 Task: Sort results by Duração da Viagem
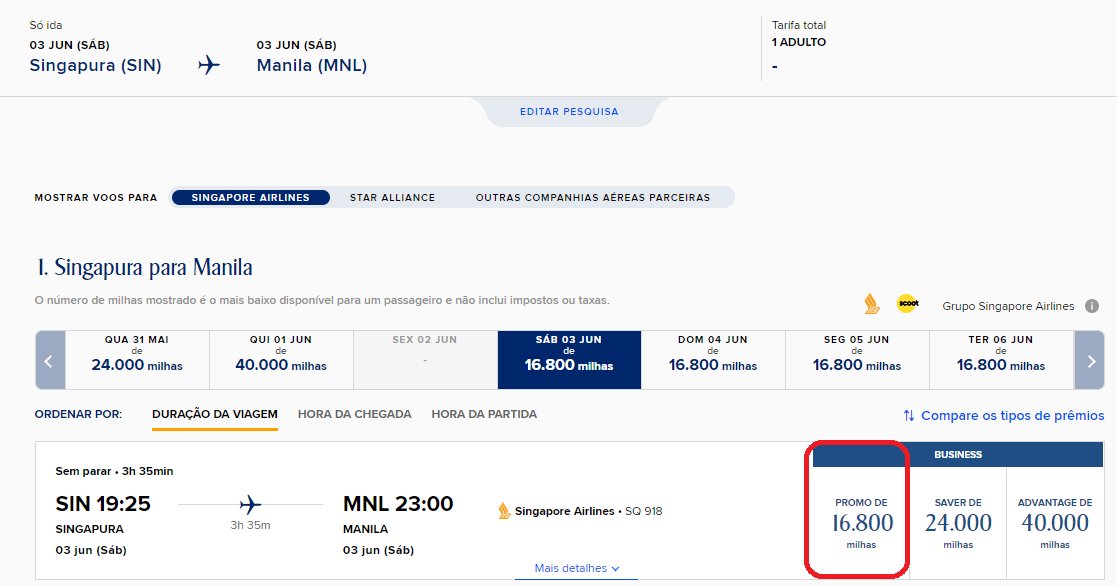tap(215, 414)
